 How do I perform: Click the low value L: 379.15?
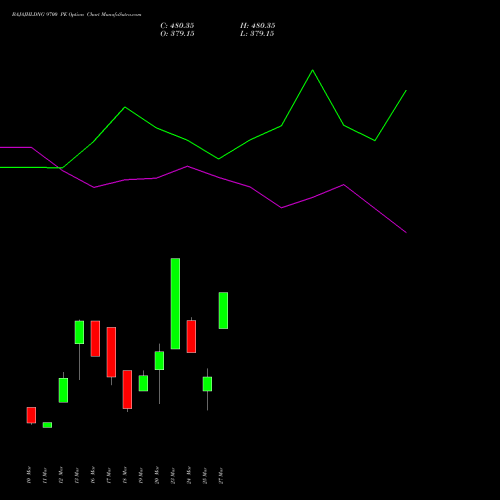(x=257, y=34)
